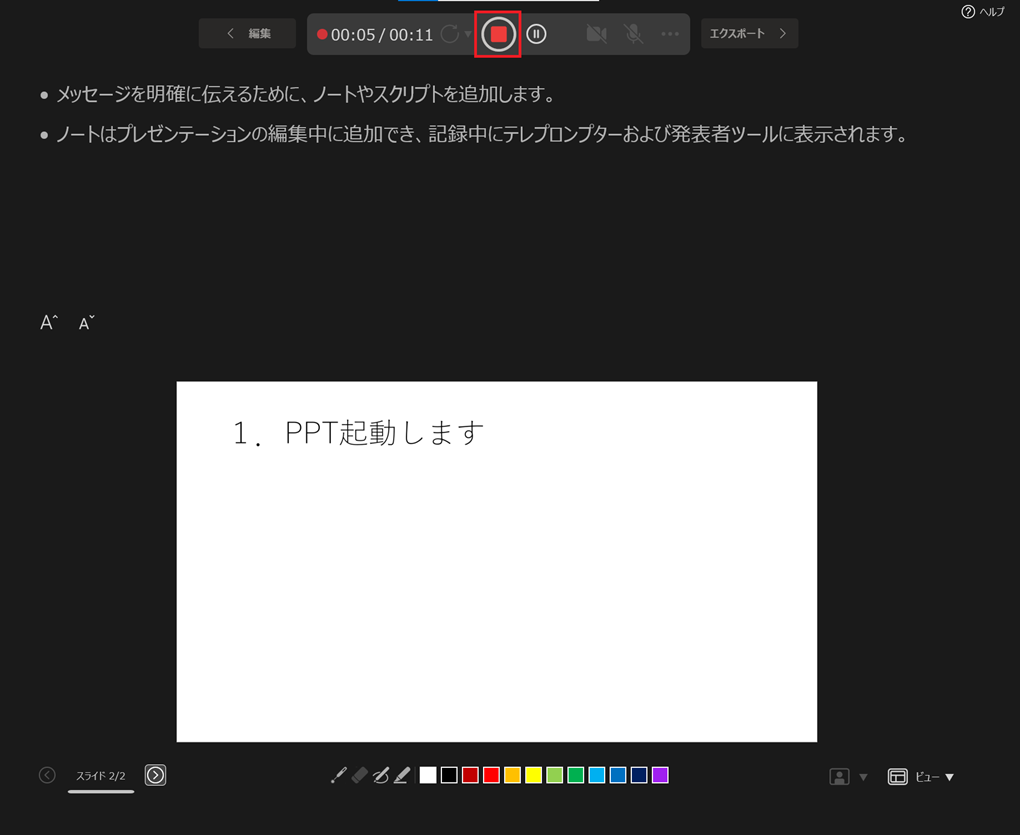Open the ビュー (View) dropdown
The image size is (1020, 835).
[x=921, y=777]
